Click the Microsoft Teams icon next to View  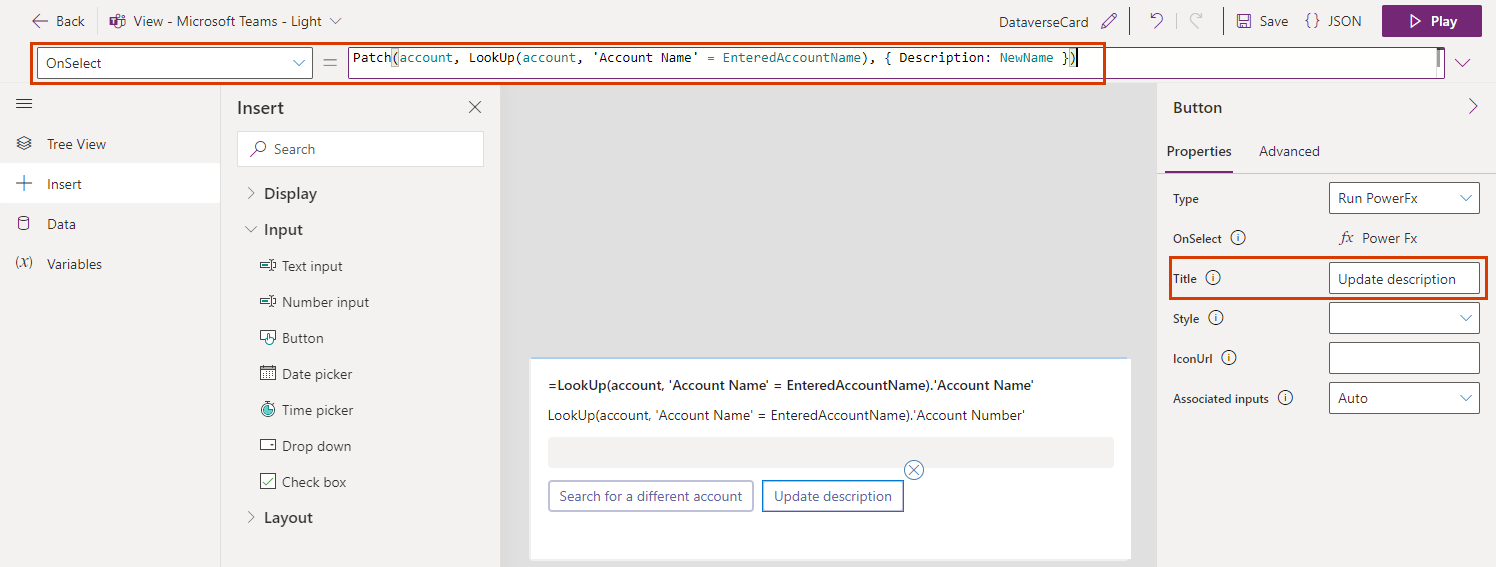click(x=117, y=21)
